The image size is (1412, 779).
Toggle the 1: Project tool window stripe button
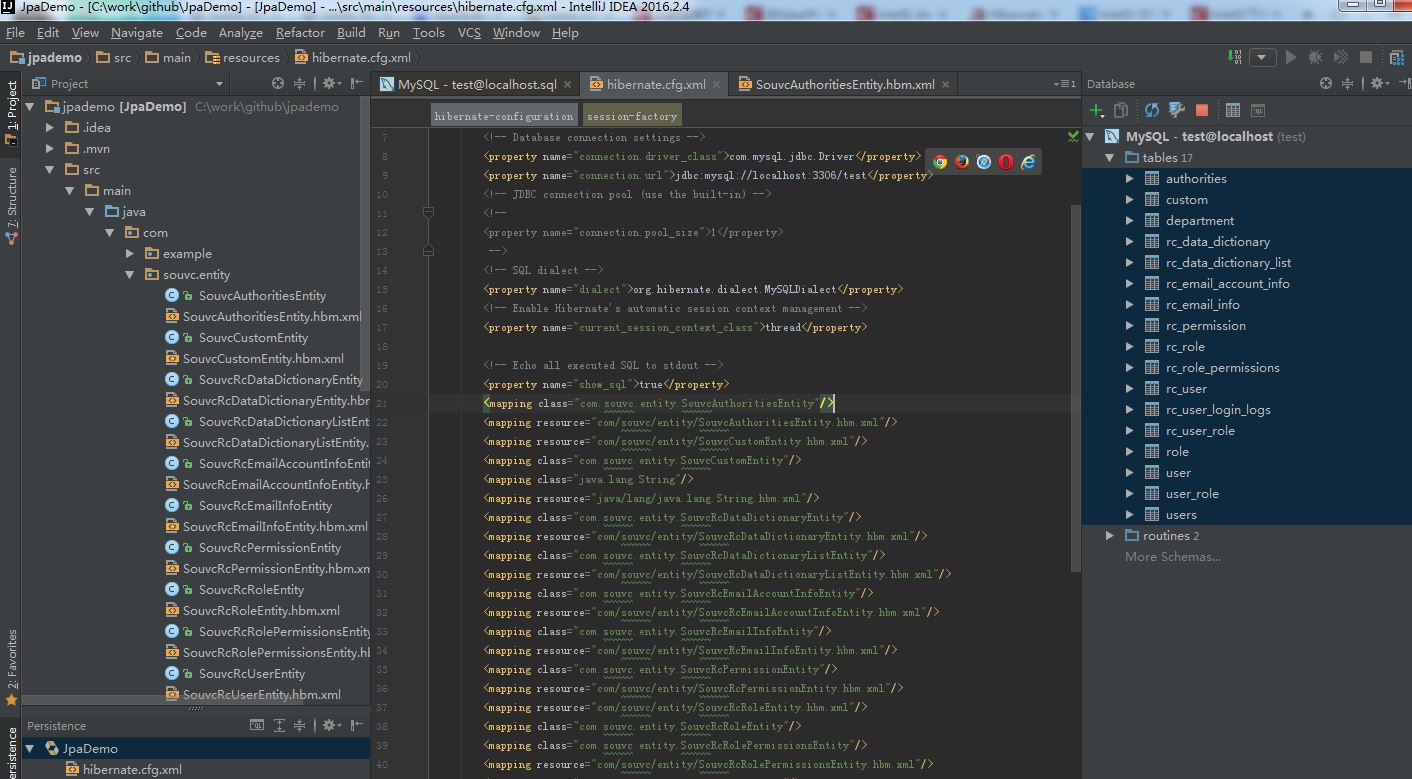(x=11, y=113)
